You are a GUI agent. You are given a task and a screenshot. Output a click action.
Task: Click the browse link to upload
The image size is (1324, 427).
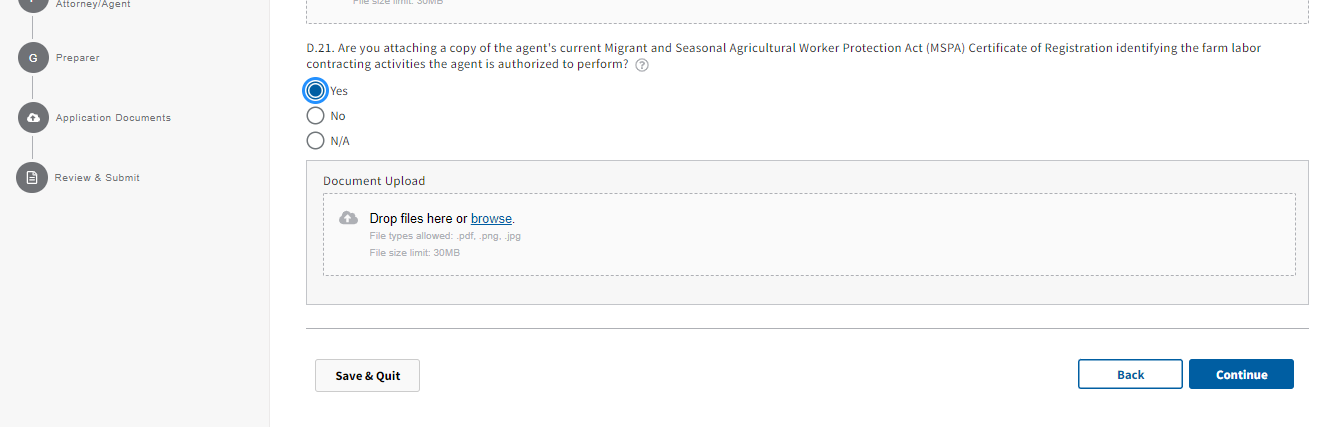click(491, 218)
